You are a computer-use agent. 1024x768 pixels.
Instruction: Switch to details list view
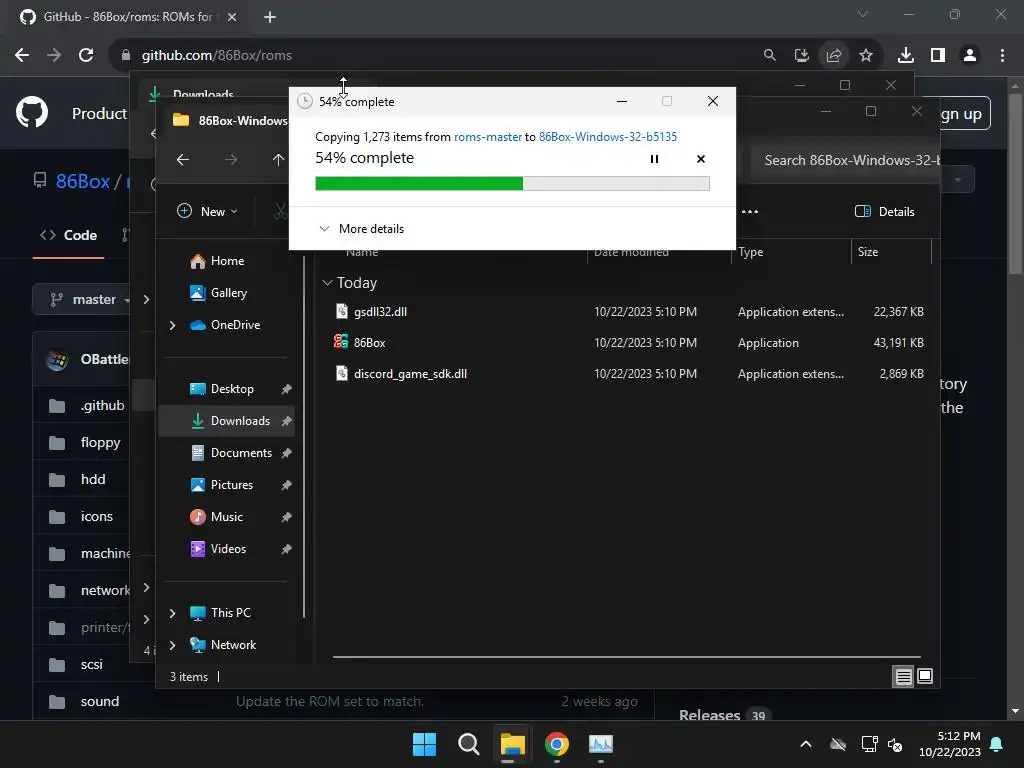pyautogui.click(x=903, y=677)
